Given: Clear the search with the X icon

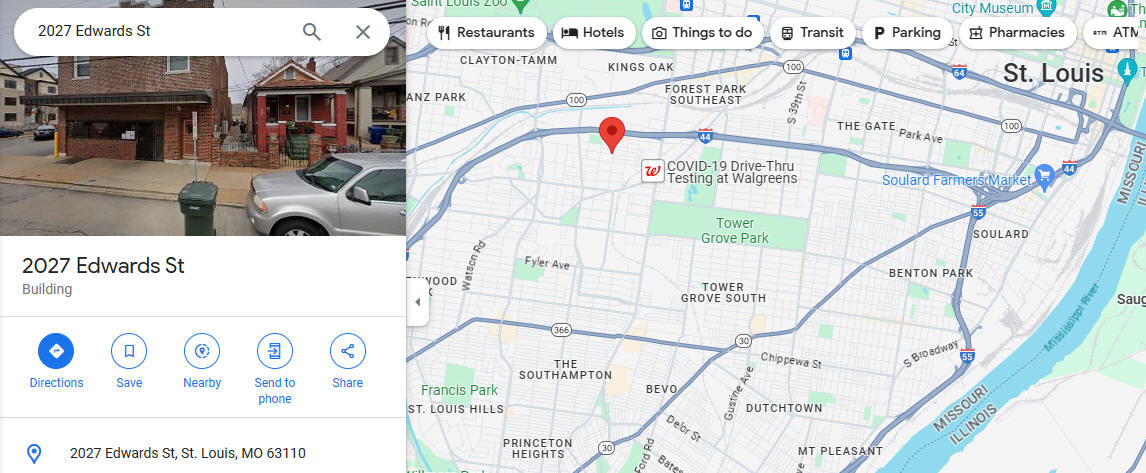Looking at the screenshot, I should [x=363, y=31].
